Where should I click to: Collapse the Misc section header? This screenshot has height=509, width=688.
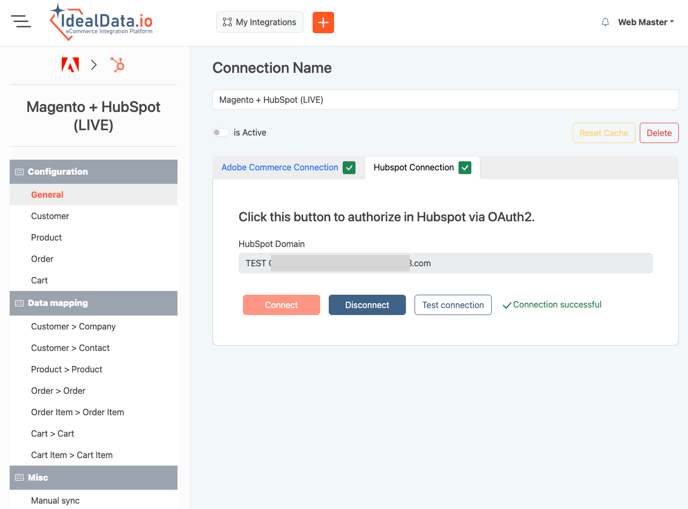pyautogui.click(x=94, y=478)
